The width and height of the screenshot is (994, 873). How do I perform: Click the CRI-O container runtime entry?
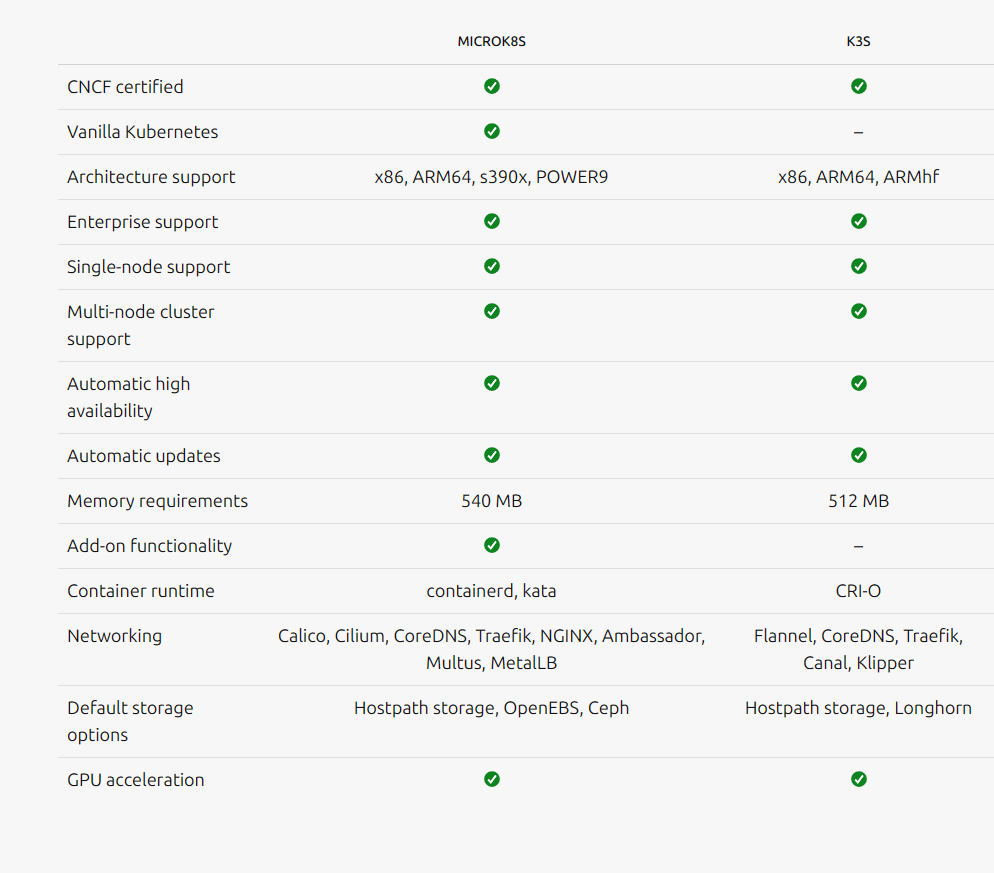tap(858, 591)
